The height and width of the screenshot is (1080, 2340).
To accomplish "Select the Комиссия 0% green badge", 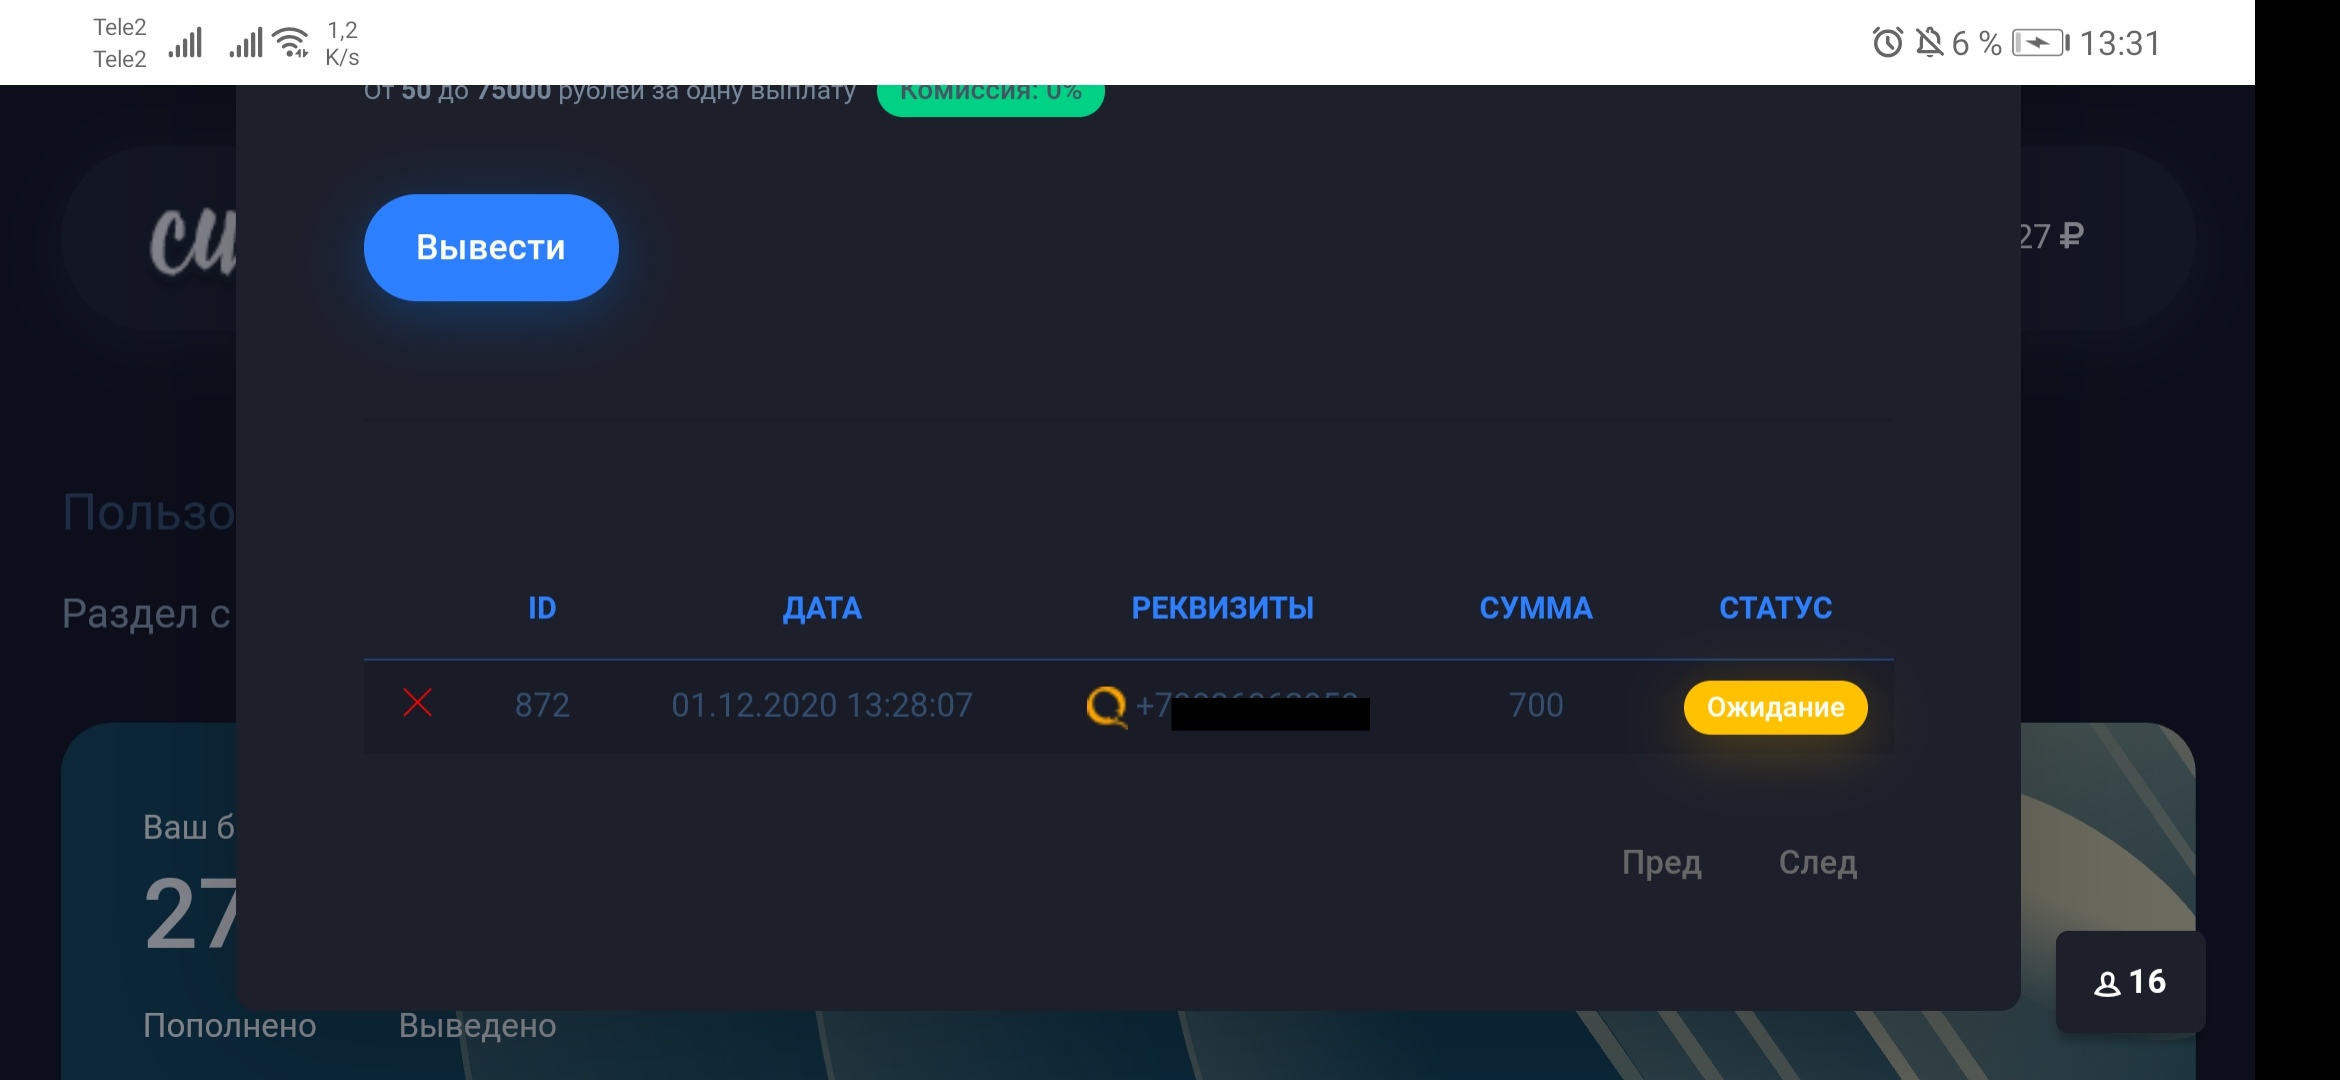I will (x=991, y=100).
